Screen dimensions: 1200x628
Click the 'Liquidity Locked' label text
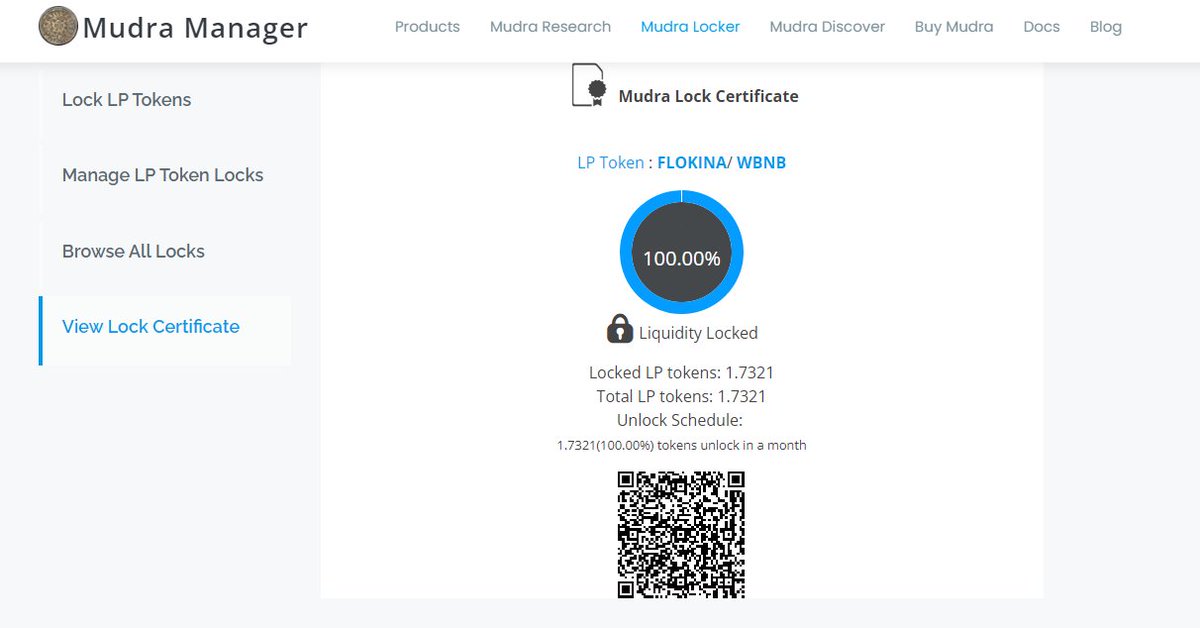pos(698,333)
